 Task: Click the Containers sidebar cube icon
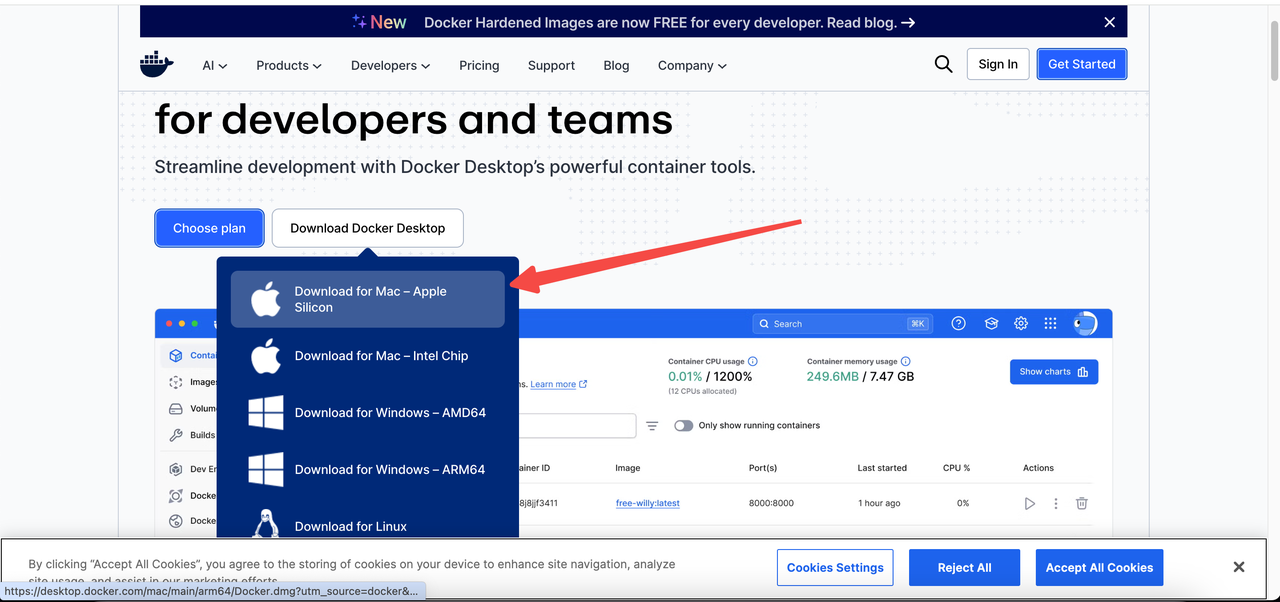click(x=176, y=355)
